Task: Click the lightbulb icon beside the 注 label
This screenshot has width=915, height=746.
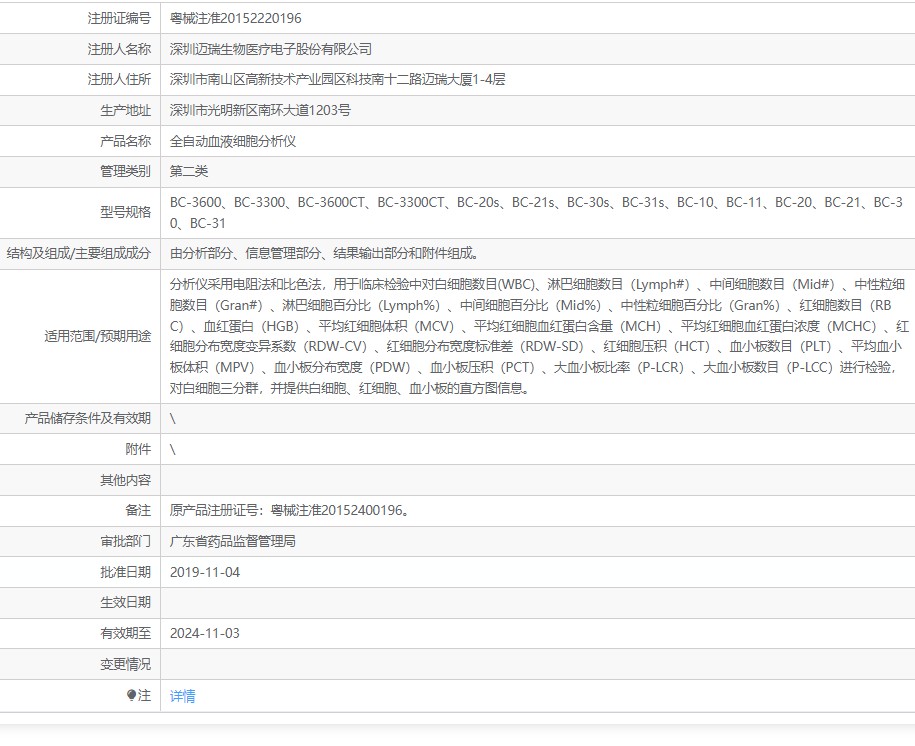Action: pos(131,695)
